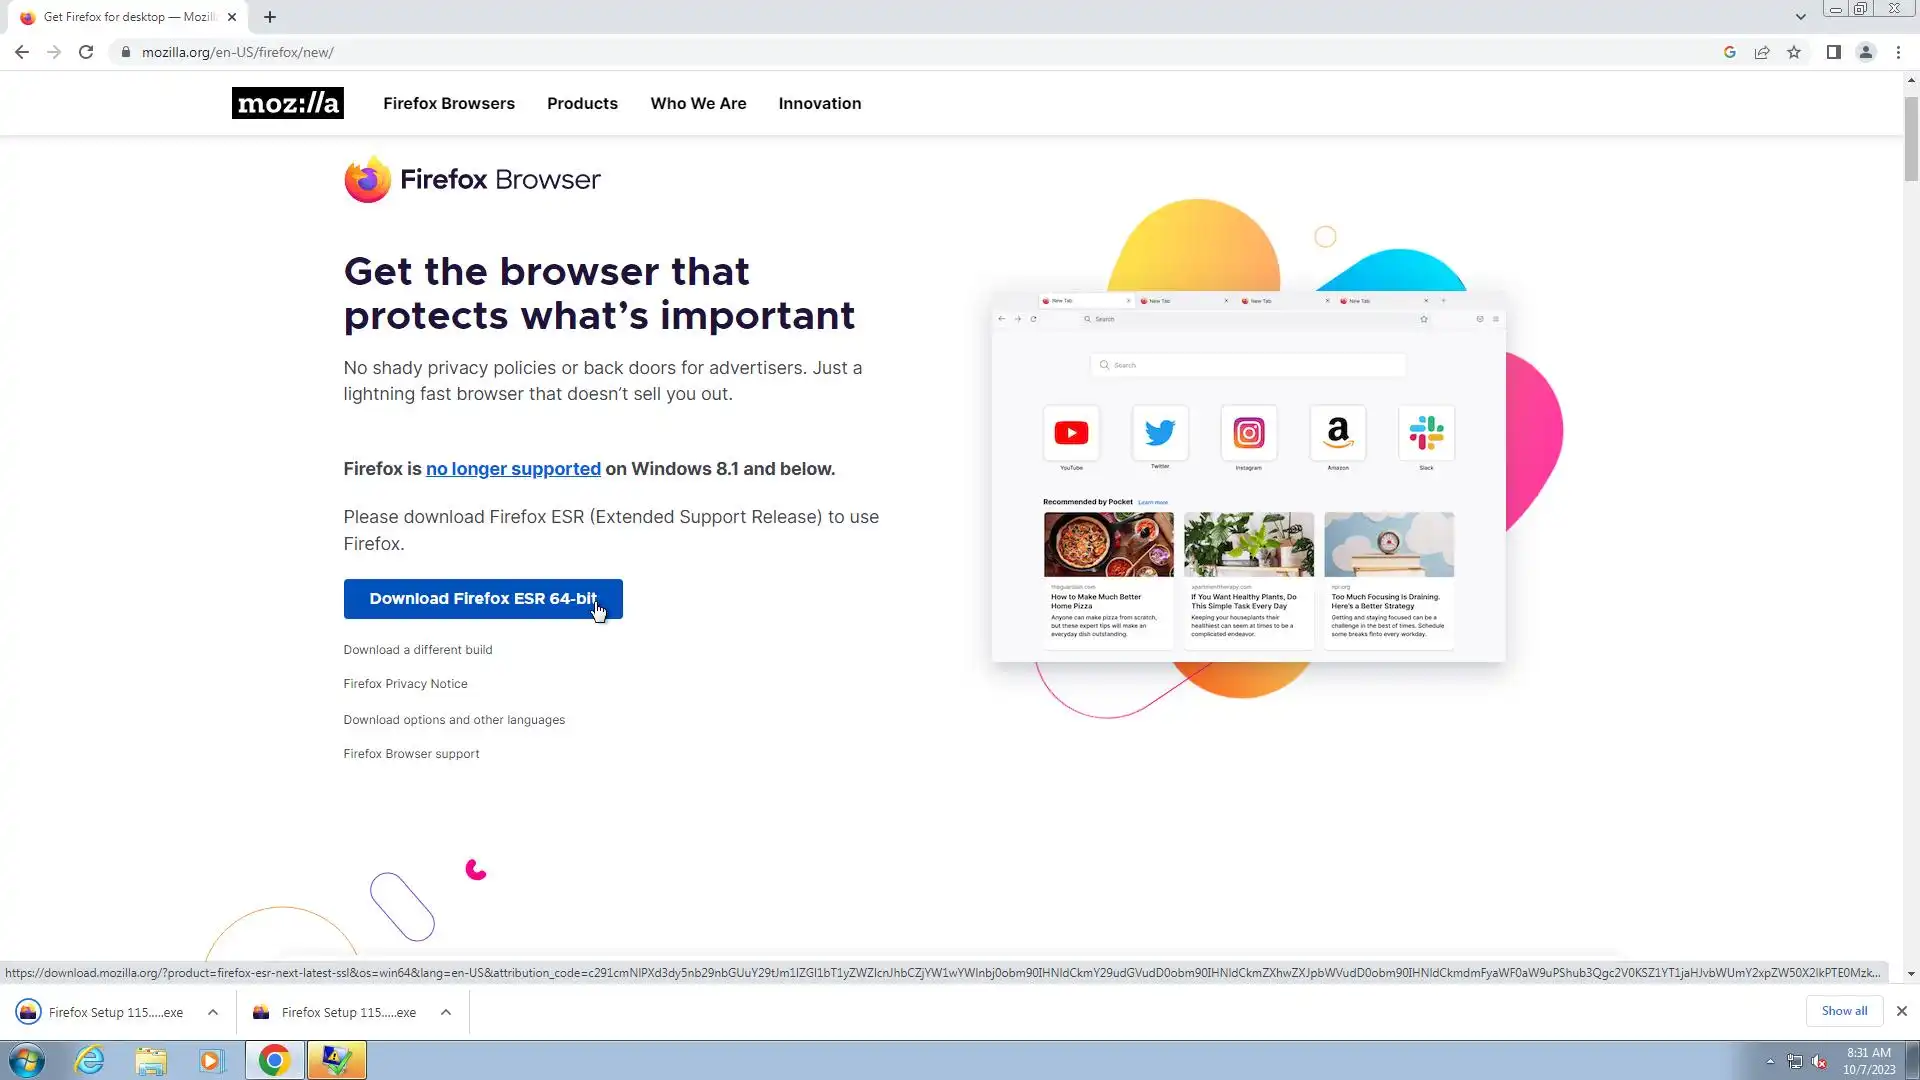Click the Google icon in address bar
This screenshot has width=1920, height=1080.
(1729, 52)
